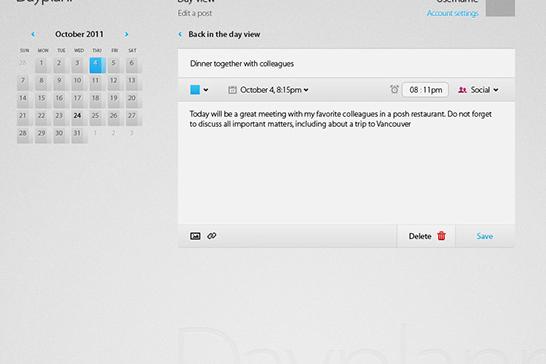Select October 19 in the calendar
The height and width of the screenshot is (364, 546).
coord(115,100)
